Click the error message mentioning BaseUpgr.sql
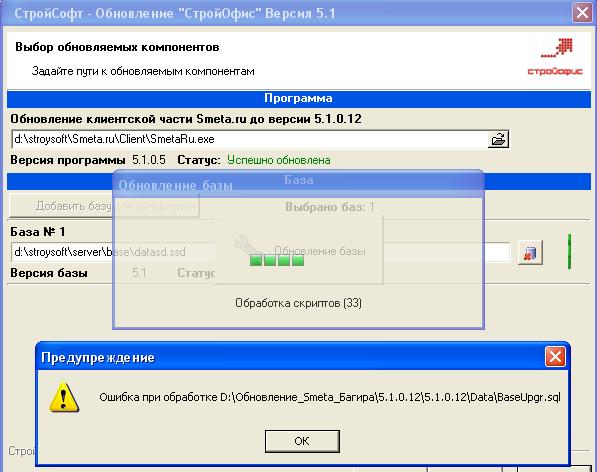Screen dimensions: 597x472 (x=330, y=397)
